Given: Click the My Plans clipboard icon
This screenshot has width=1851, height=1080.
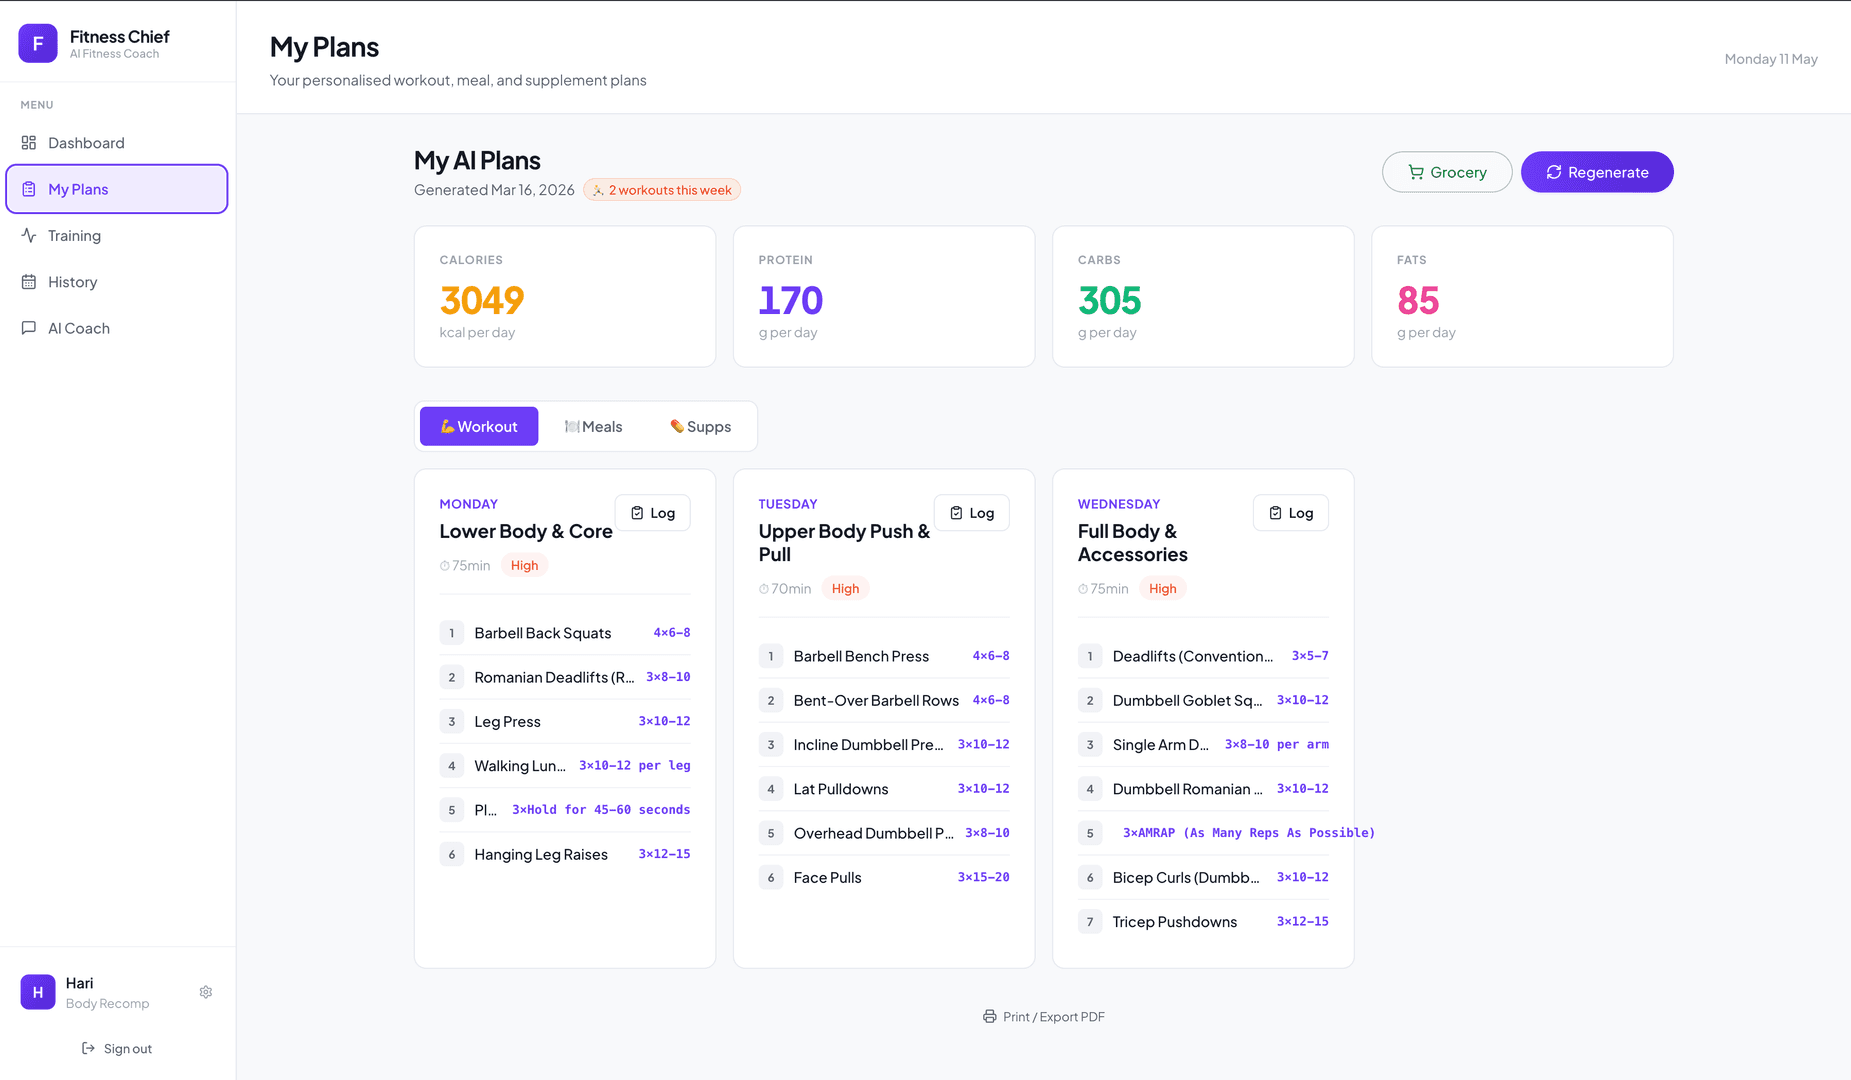Looking at the screenshot, I should [29, 189].
